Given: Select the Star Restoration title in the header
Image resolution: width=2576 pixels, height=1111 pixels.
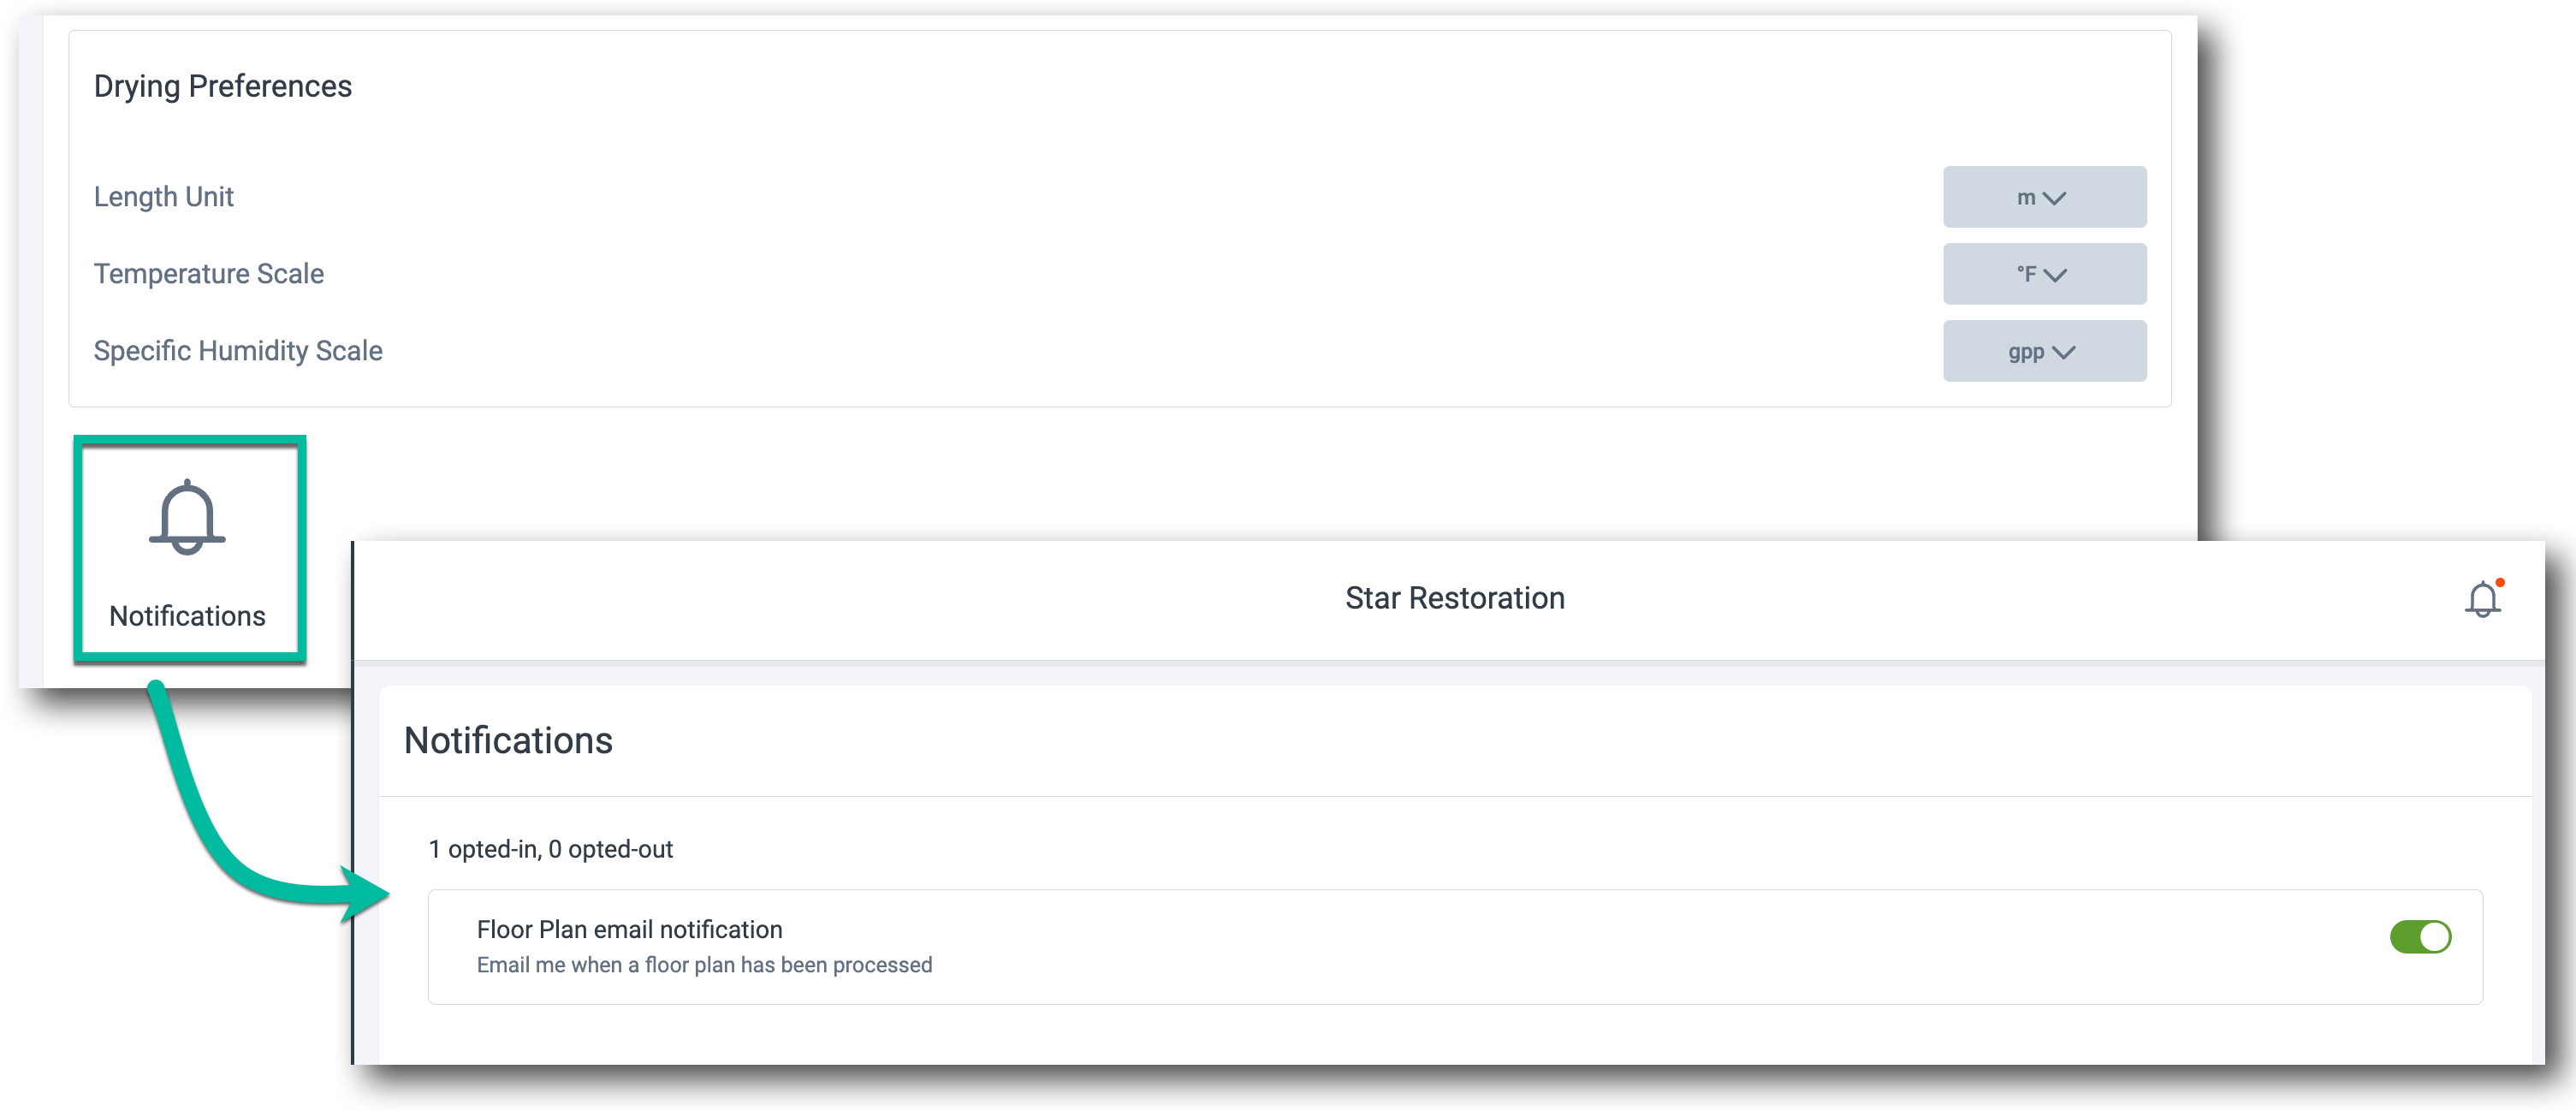Looking at the screenshot, I should pyautogui.click(x=1455, y=598).
